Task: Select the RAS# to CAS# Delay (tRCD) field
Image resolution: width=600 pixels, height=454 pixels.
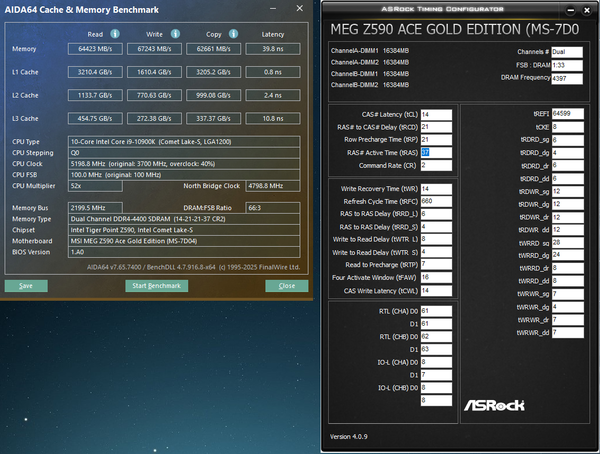Action: (436, 127)
